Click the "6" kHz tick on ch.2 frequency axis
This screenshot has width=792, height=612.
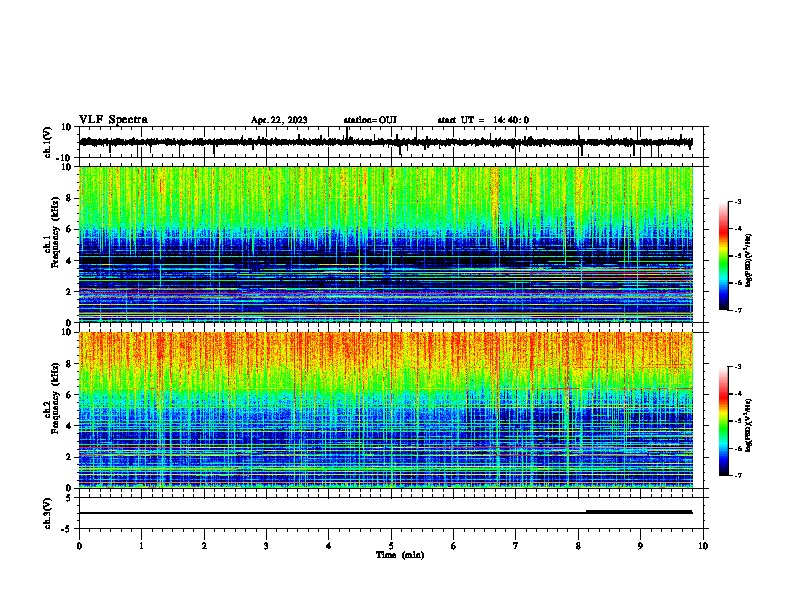click(x=69, y=395)
